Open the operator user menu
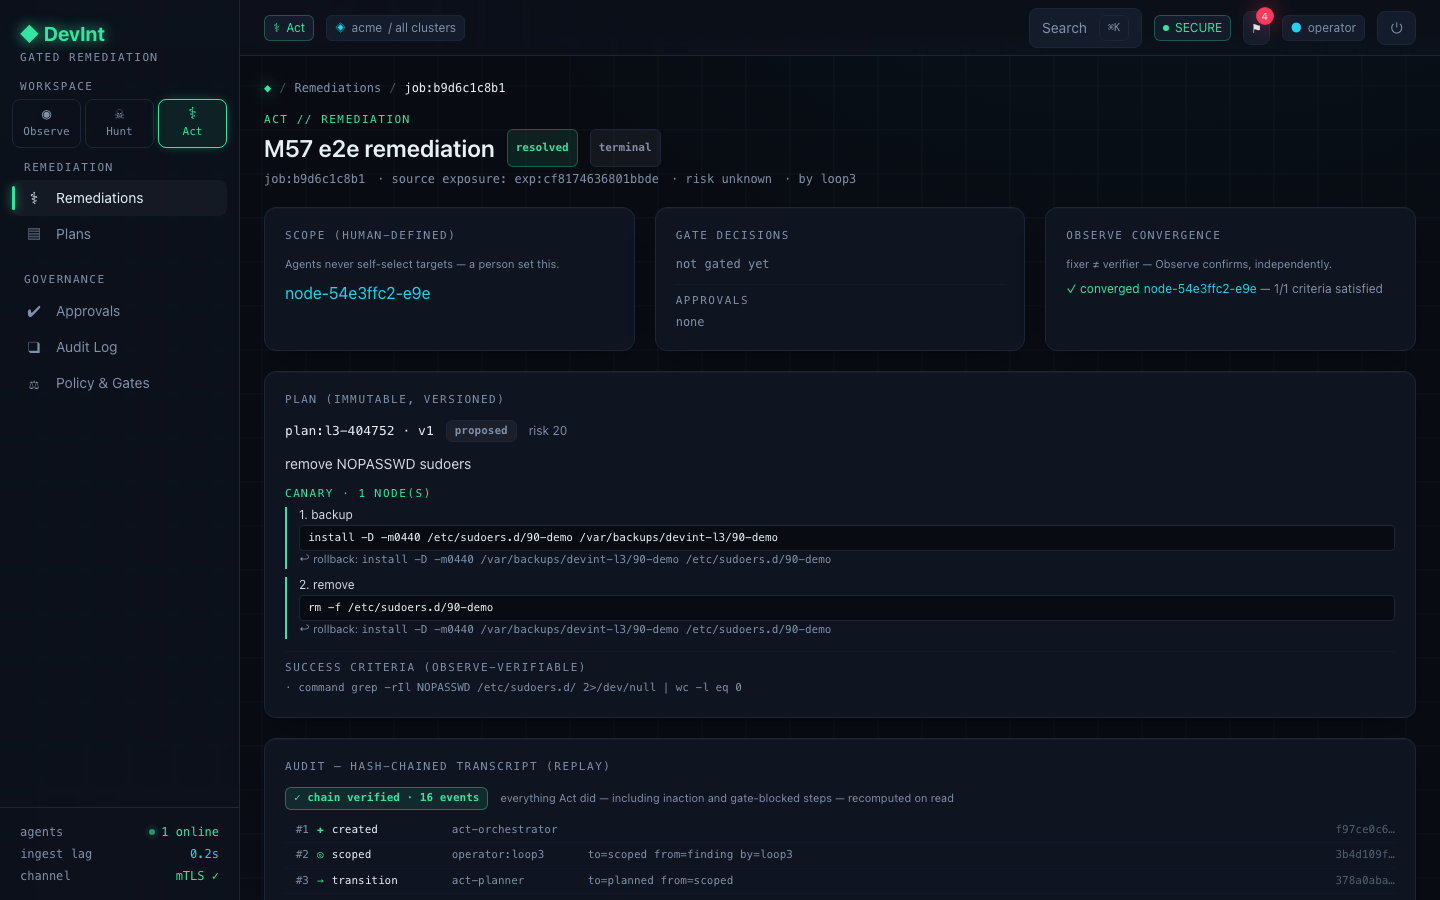The image size is (1440, 900). (1324, 28)
